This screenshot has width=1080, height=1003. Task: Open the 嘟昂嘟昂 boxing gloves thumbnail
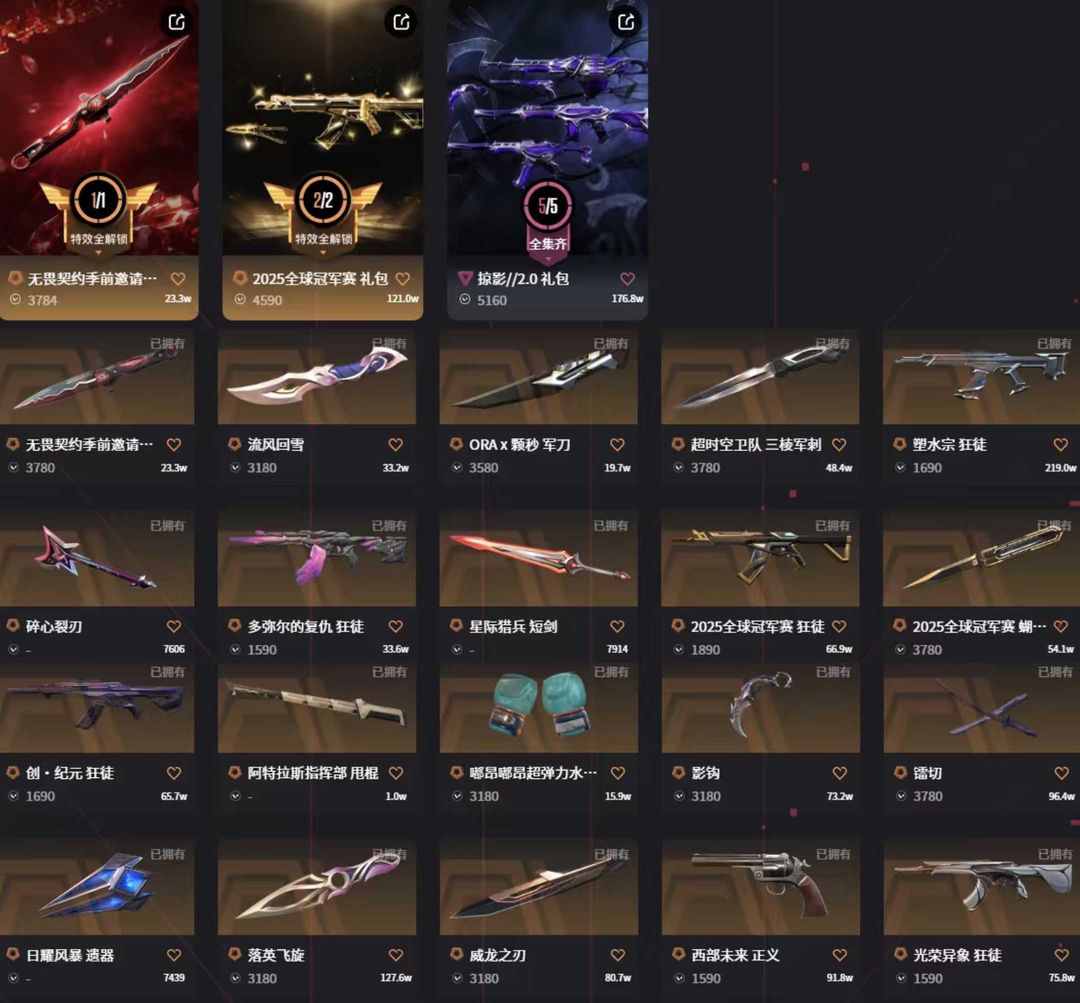pos(539,708)
